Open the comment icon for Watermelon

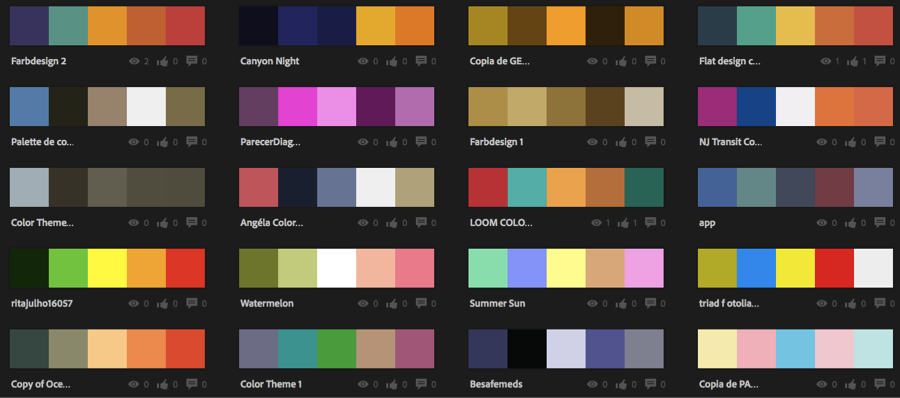421,303
